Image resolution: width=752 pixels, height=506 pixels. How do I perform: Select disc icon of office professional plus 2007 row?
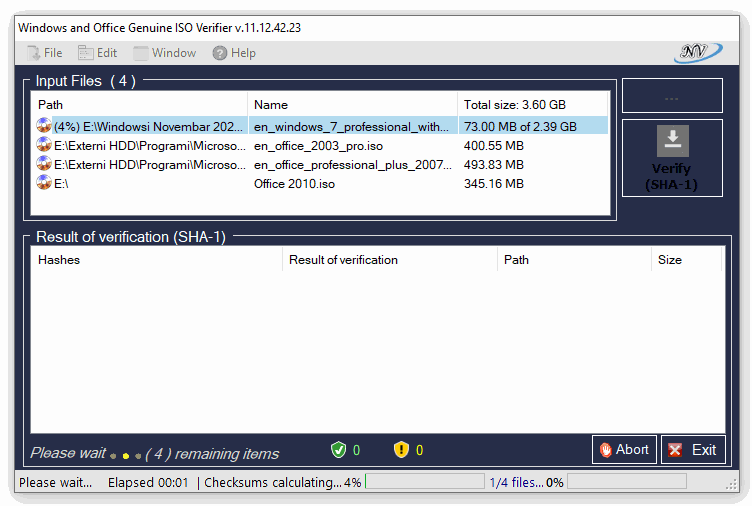pyautogui.click(x=44, y=164)
